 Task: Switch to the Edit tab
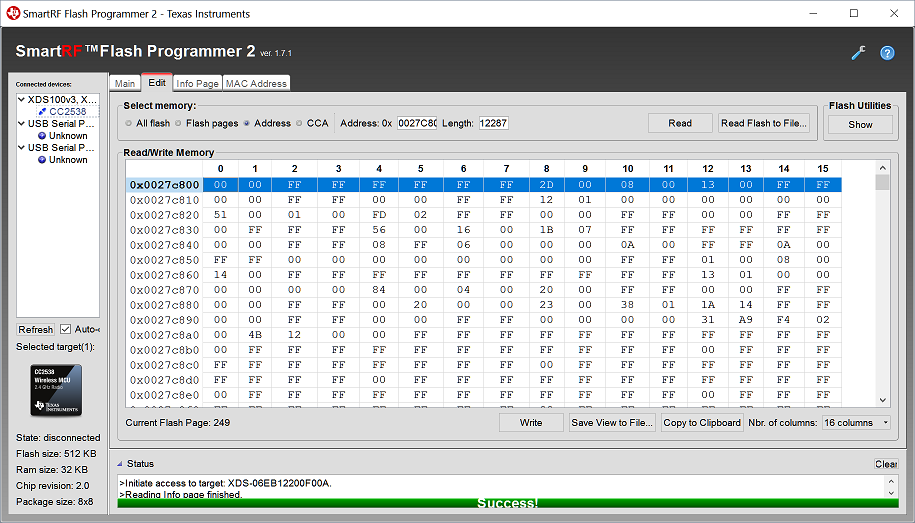coord(156,82)
